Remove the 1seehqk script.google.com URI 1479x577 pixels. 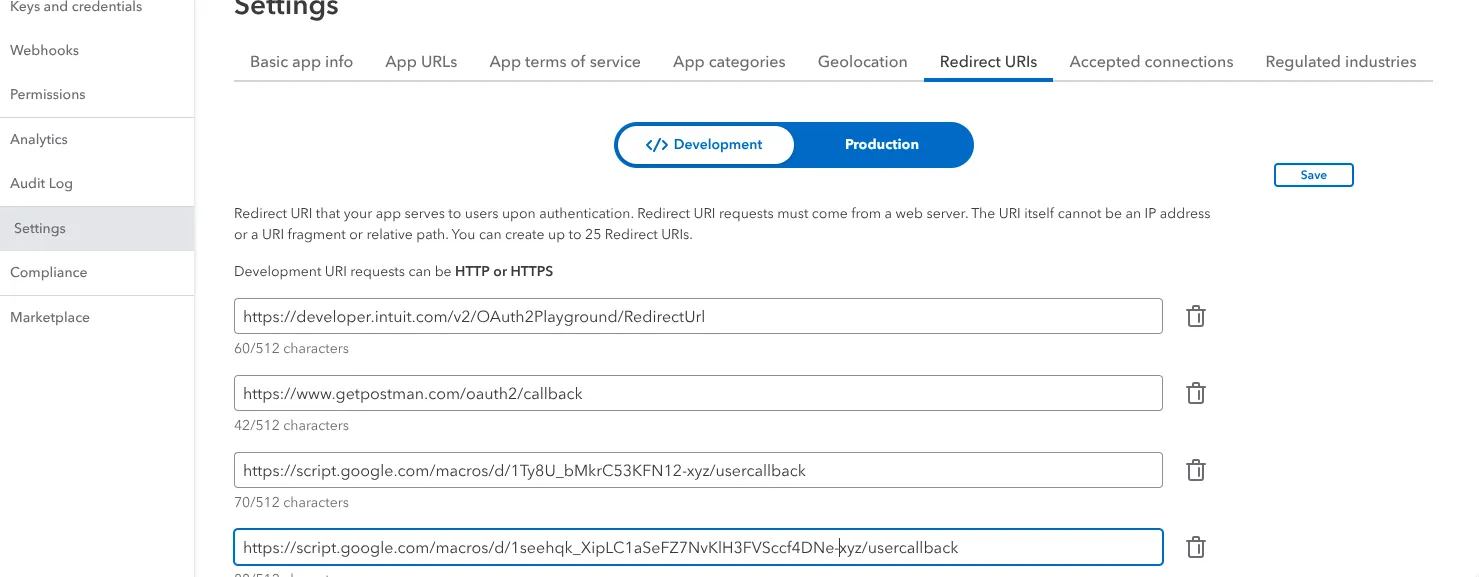(x=1195, y=547)
